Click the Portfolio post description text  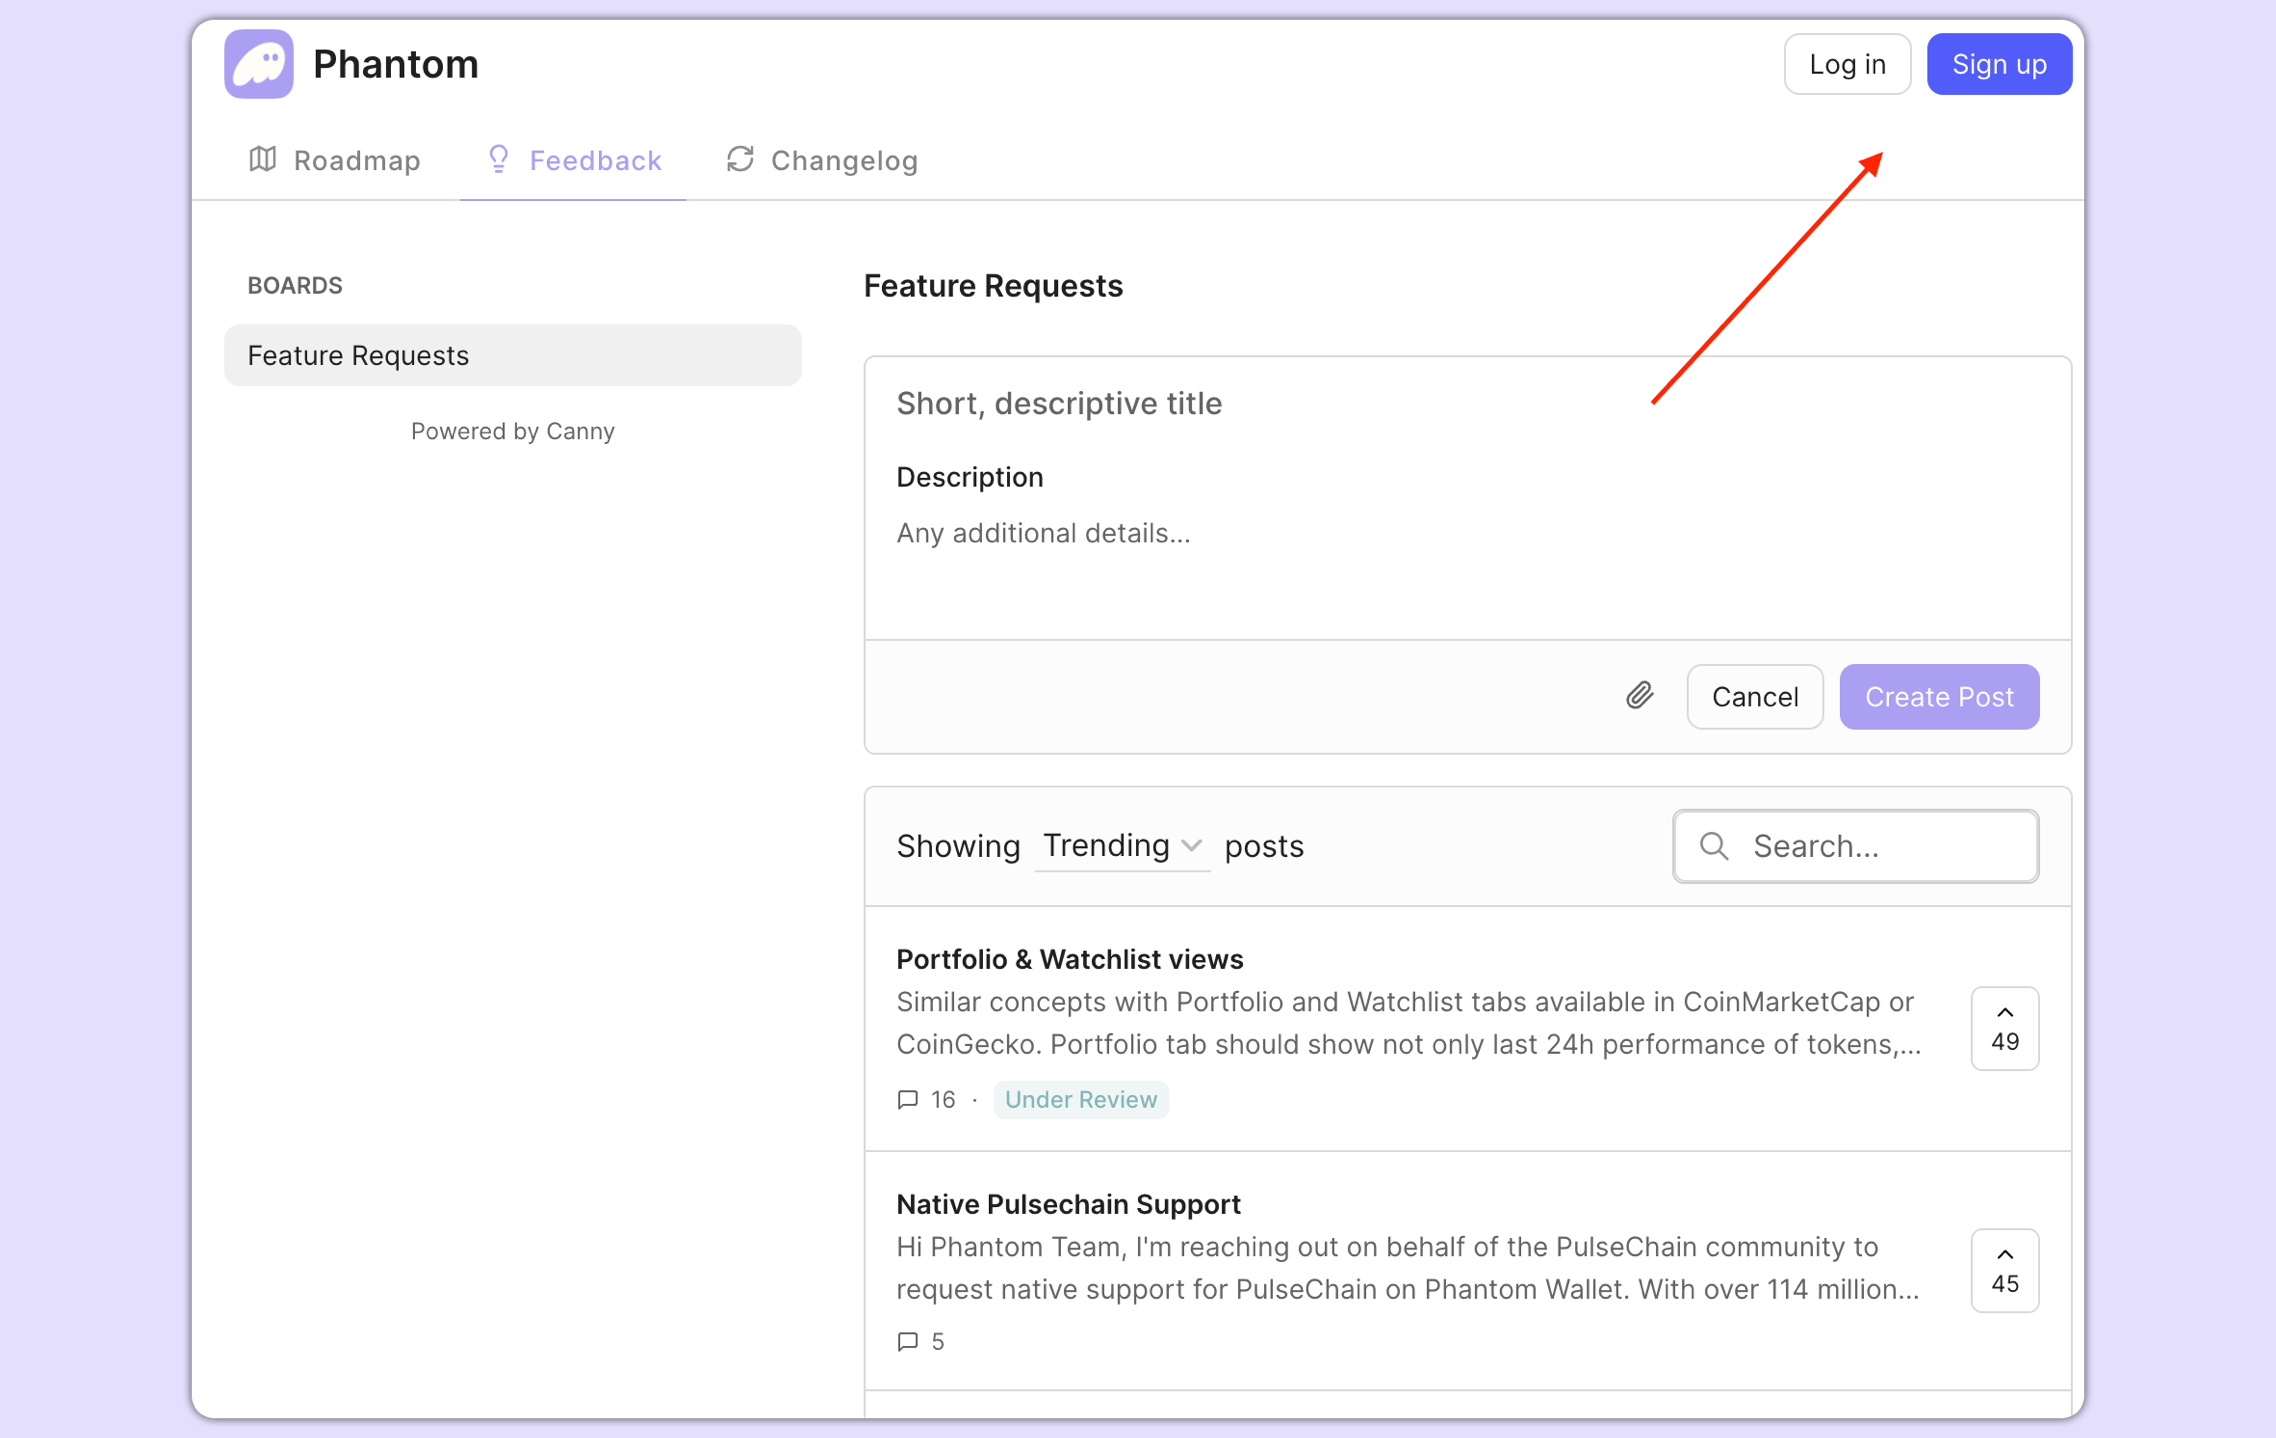[1408, 1022]
